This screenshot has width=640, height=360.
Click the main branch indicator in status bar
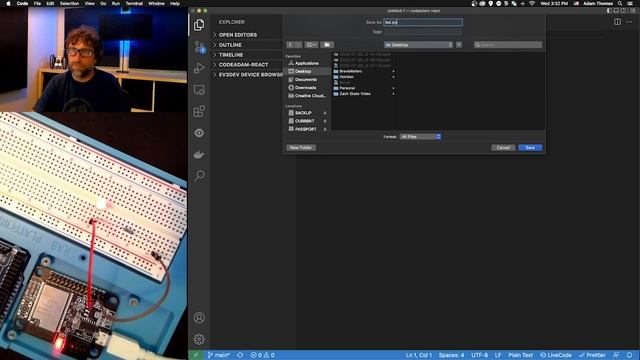tap(219, 355)
